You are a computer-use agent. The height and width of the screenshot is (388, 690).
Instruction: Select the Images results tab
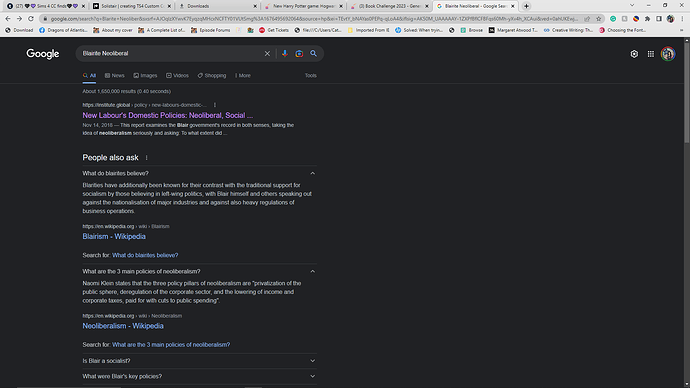point(145,76)
